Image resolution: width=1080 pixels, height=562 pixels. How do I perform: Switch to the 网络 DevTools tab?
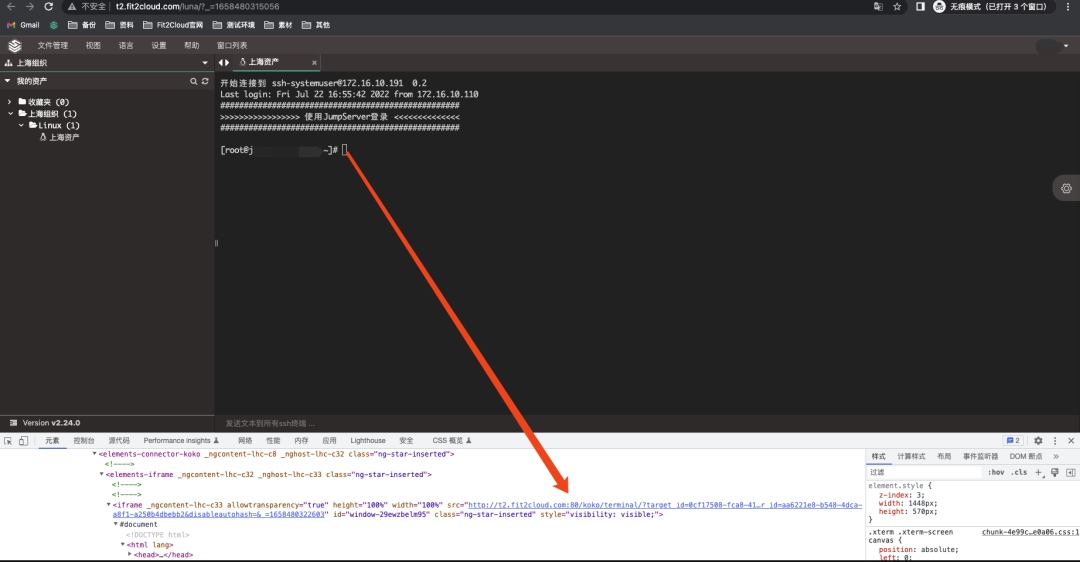click(x=245, y=441)
